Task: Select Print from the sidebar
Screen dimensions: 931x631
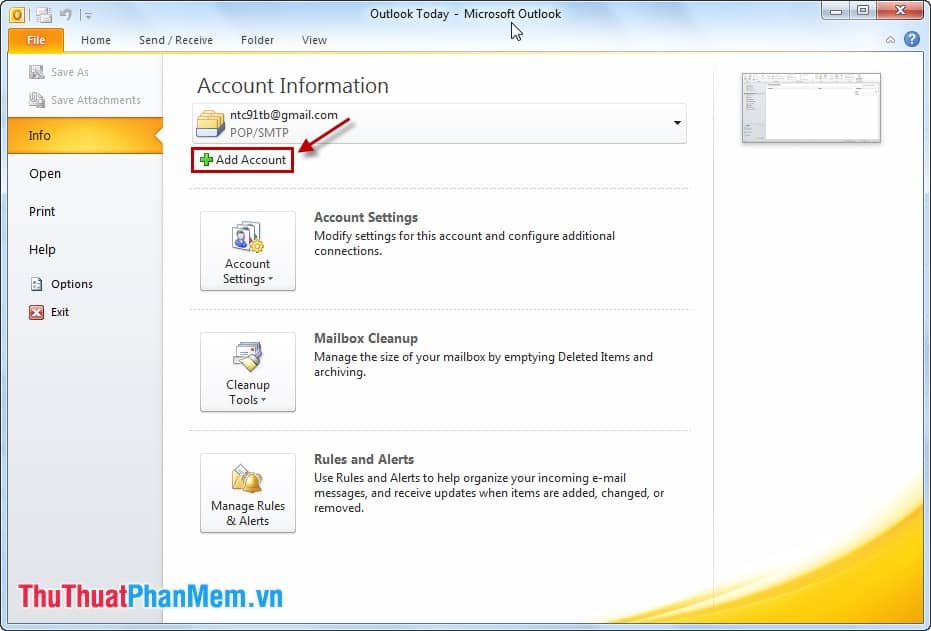Action: 42,211
